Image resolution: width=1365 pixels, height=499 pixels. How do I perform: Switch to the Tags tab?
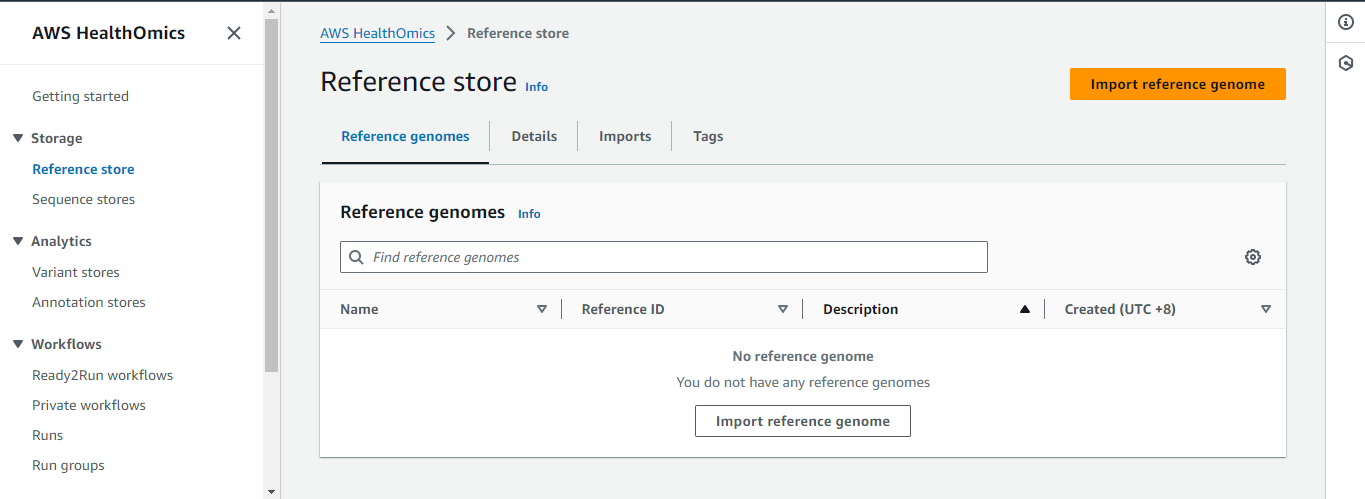coord(708,136)
